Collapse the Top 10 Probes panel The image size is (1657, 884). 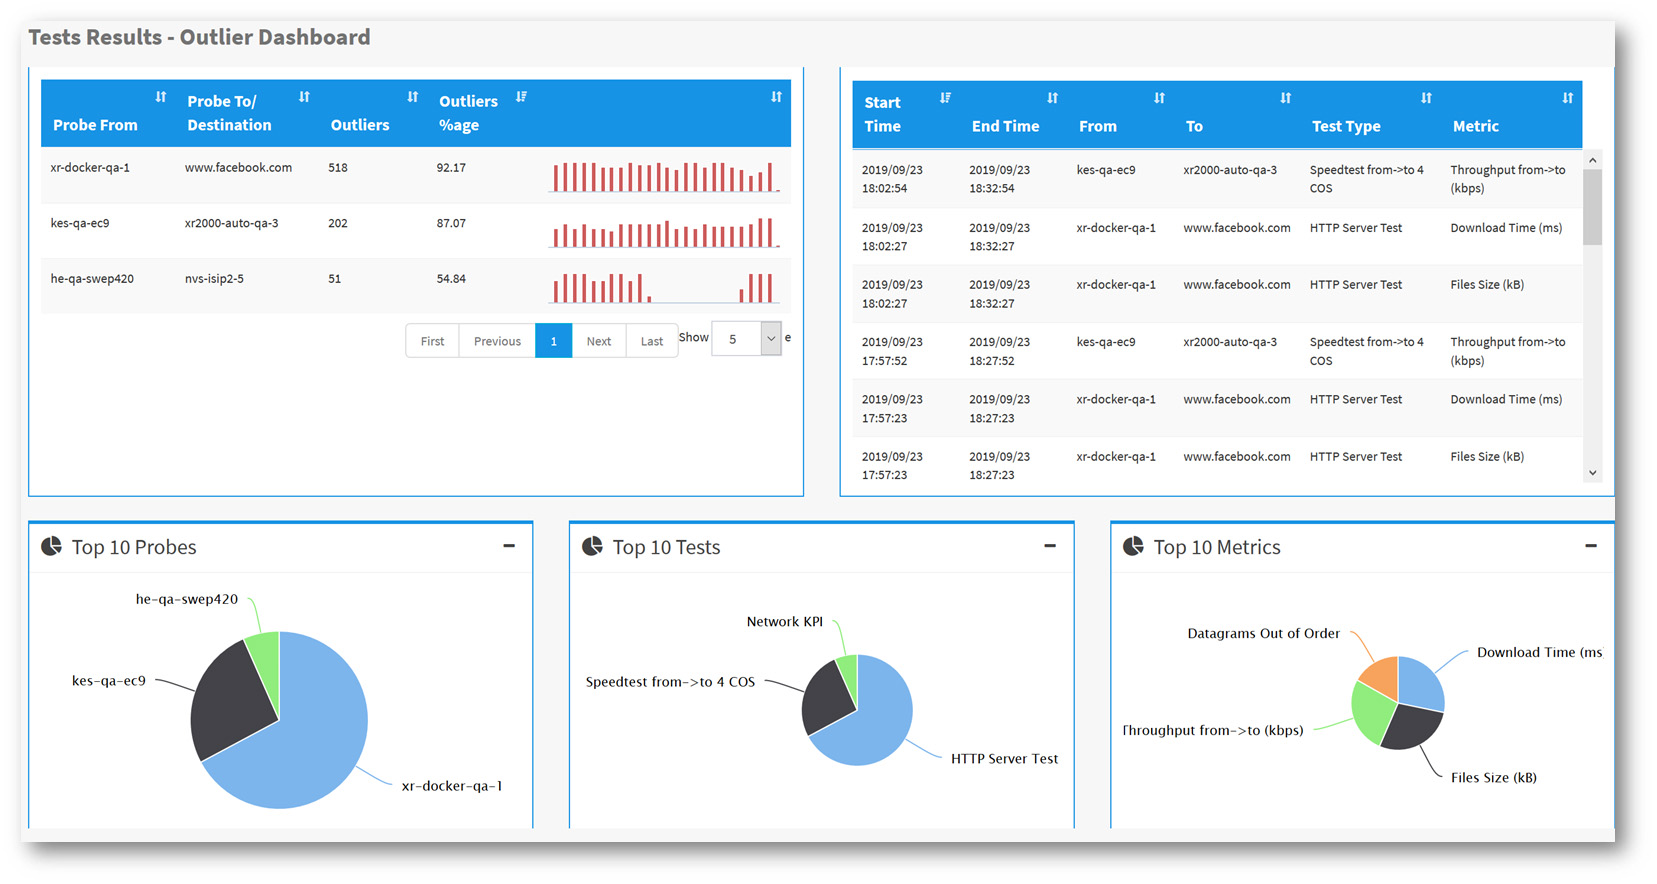(509, 546)
